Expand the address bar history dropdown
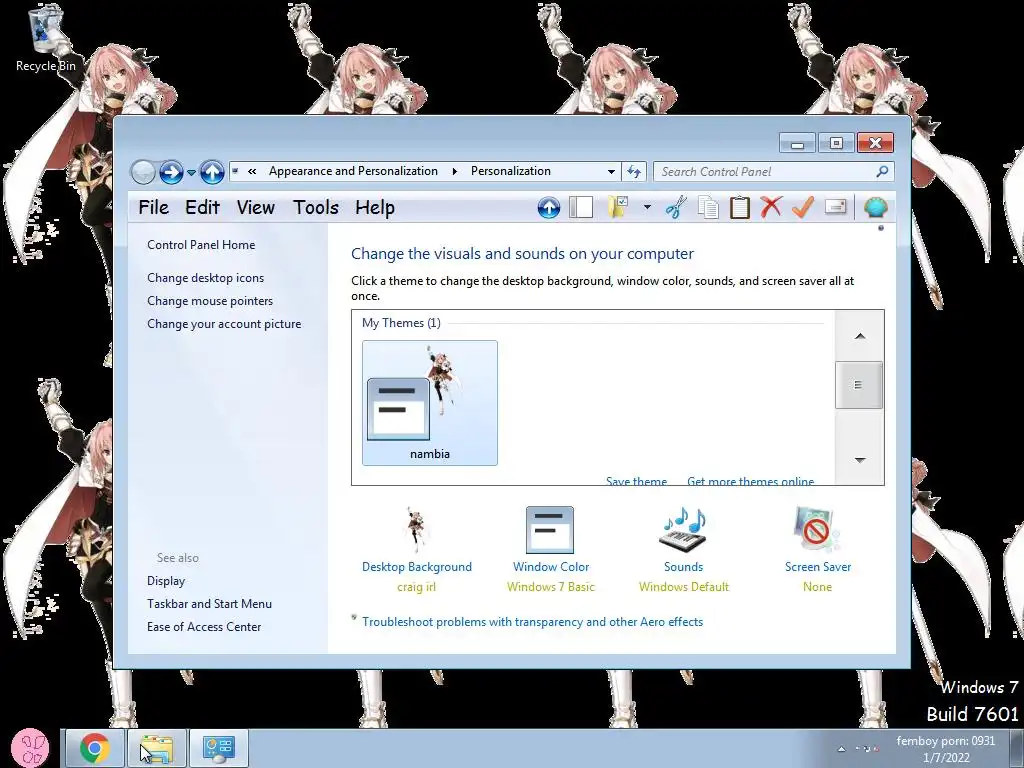This screenshot has height=768, width=1024. pyautogui.click(x=611, y=171)
